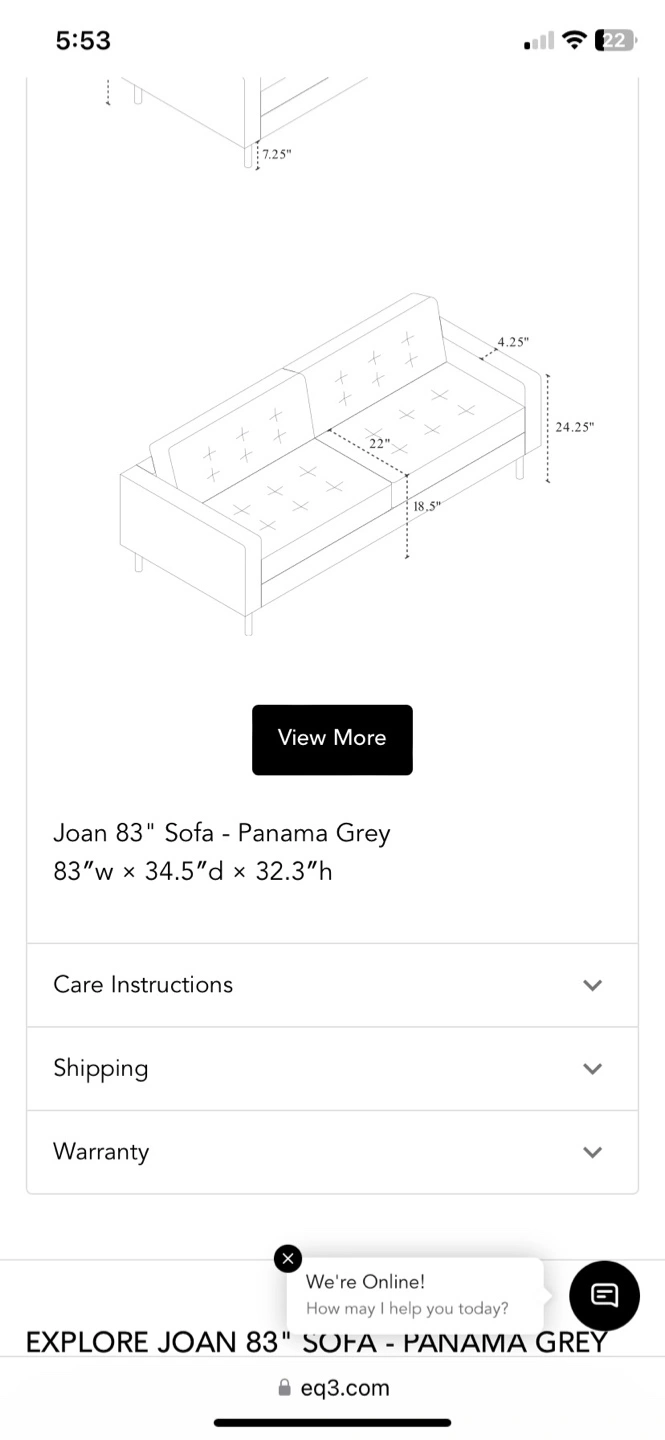
Task: Select the Shipping row label
Action: click(x=101, y=1069)
